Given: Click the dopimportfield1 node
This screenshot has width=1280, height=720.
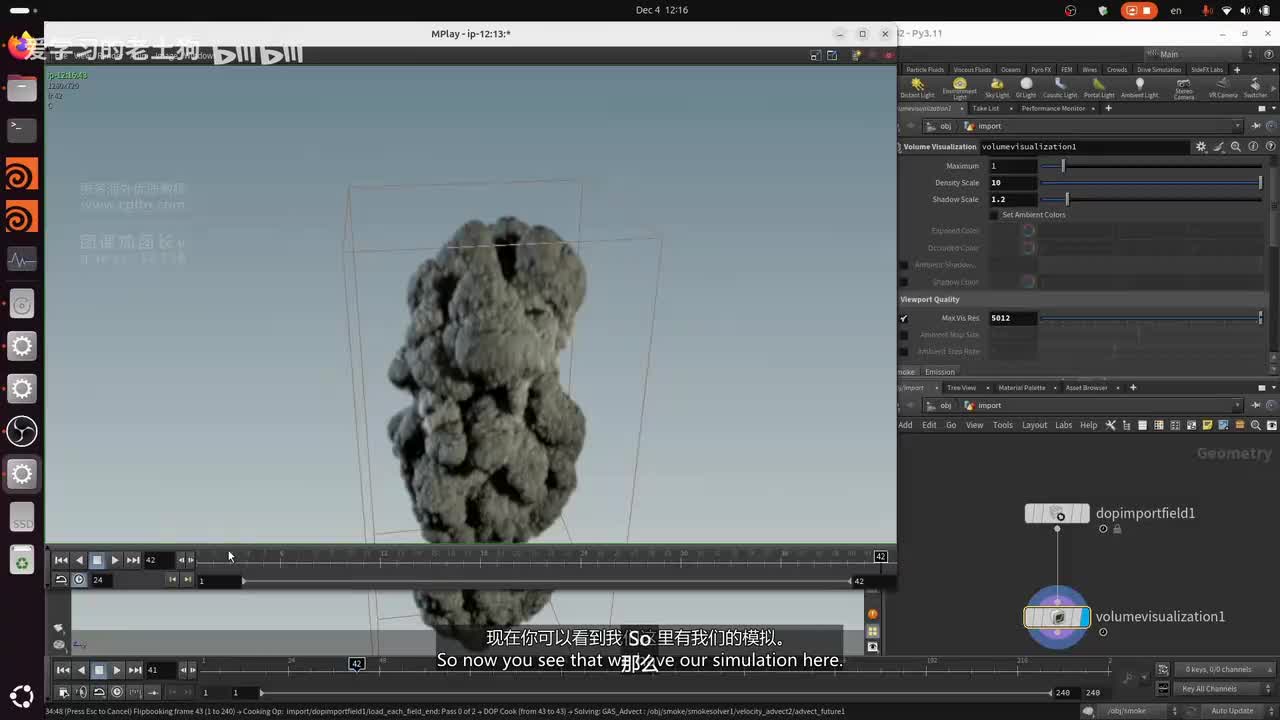Looking at the screenshot, I should tap(1057, 514).
